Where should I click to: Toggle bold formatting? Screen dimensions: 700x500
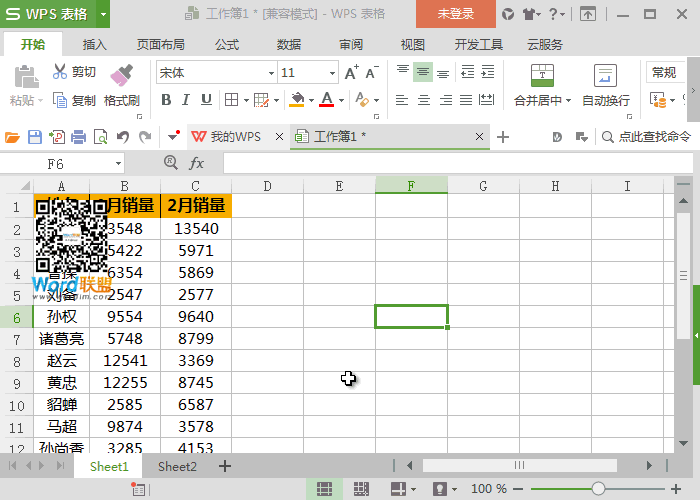click(x=166, y=100)
